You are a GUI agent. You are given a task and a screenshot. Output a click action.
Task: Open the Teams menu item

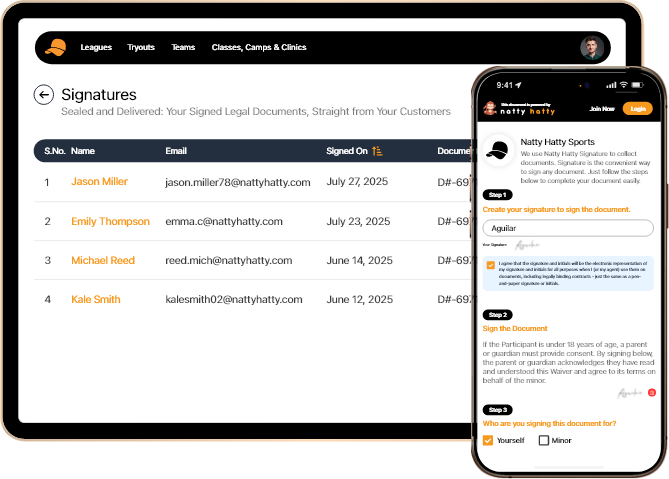coord(183,47)
